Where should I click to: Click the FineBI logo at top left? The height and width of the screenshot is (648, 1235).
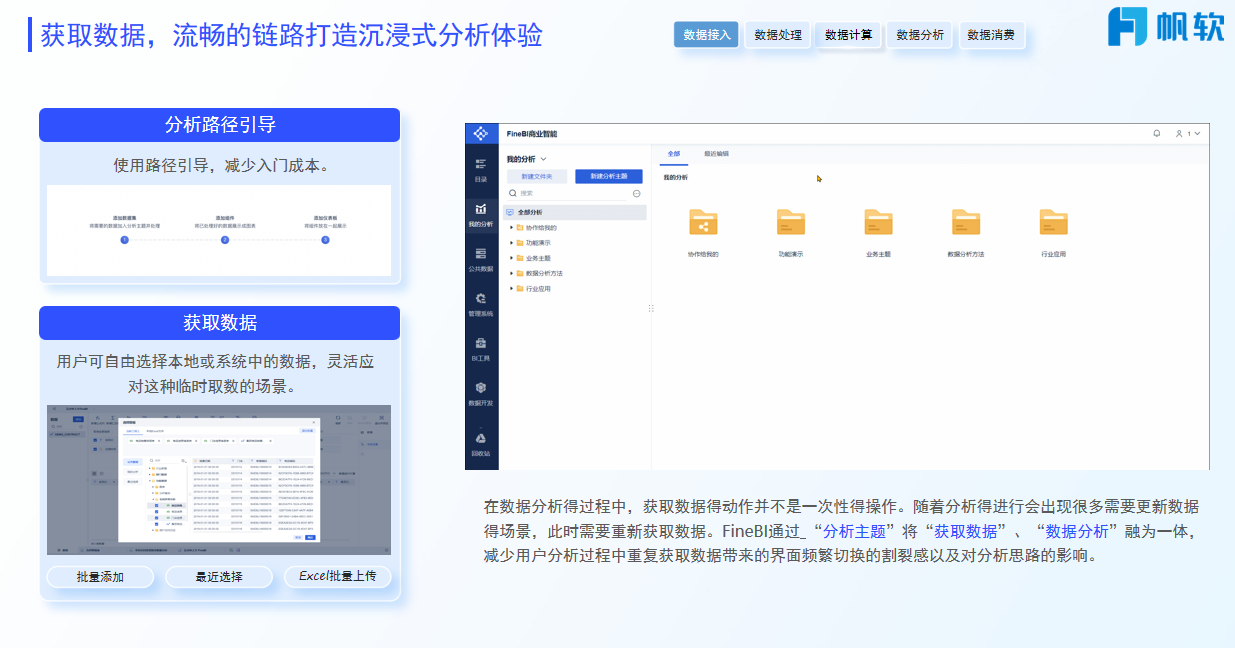coord(481,133)
